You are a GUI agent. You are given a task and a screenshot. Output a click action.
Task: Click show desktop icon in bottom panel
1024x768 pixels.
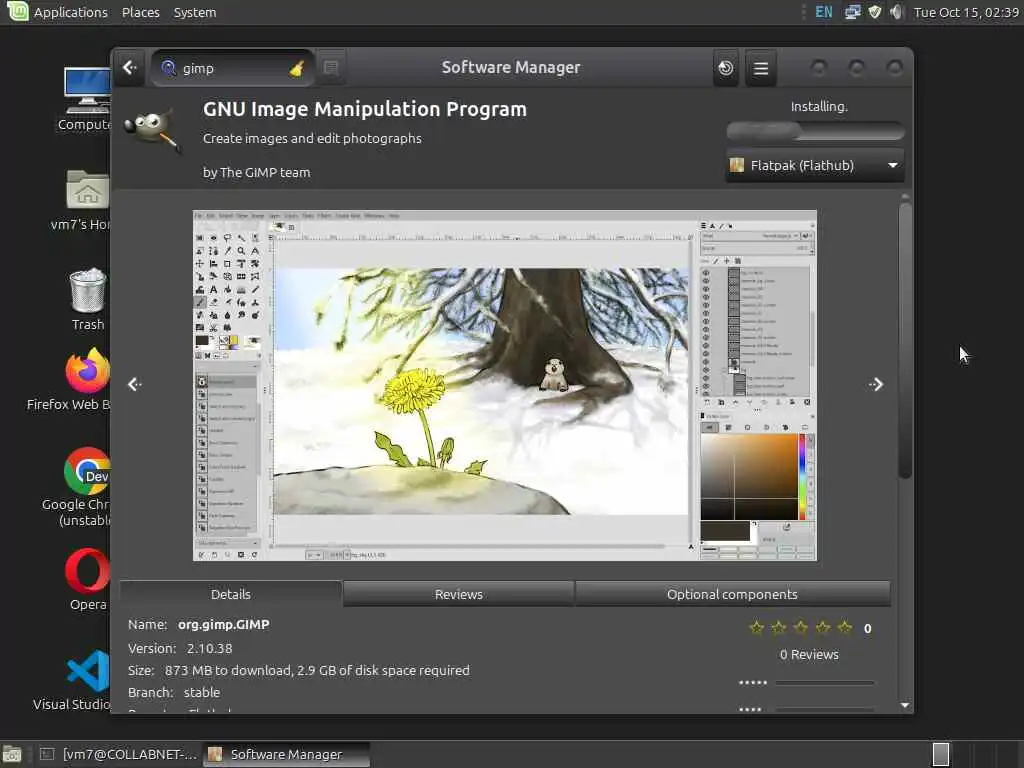tap(12, 754)
